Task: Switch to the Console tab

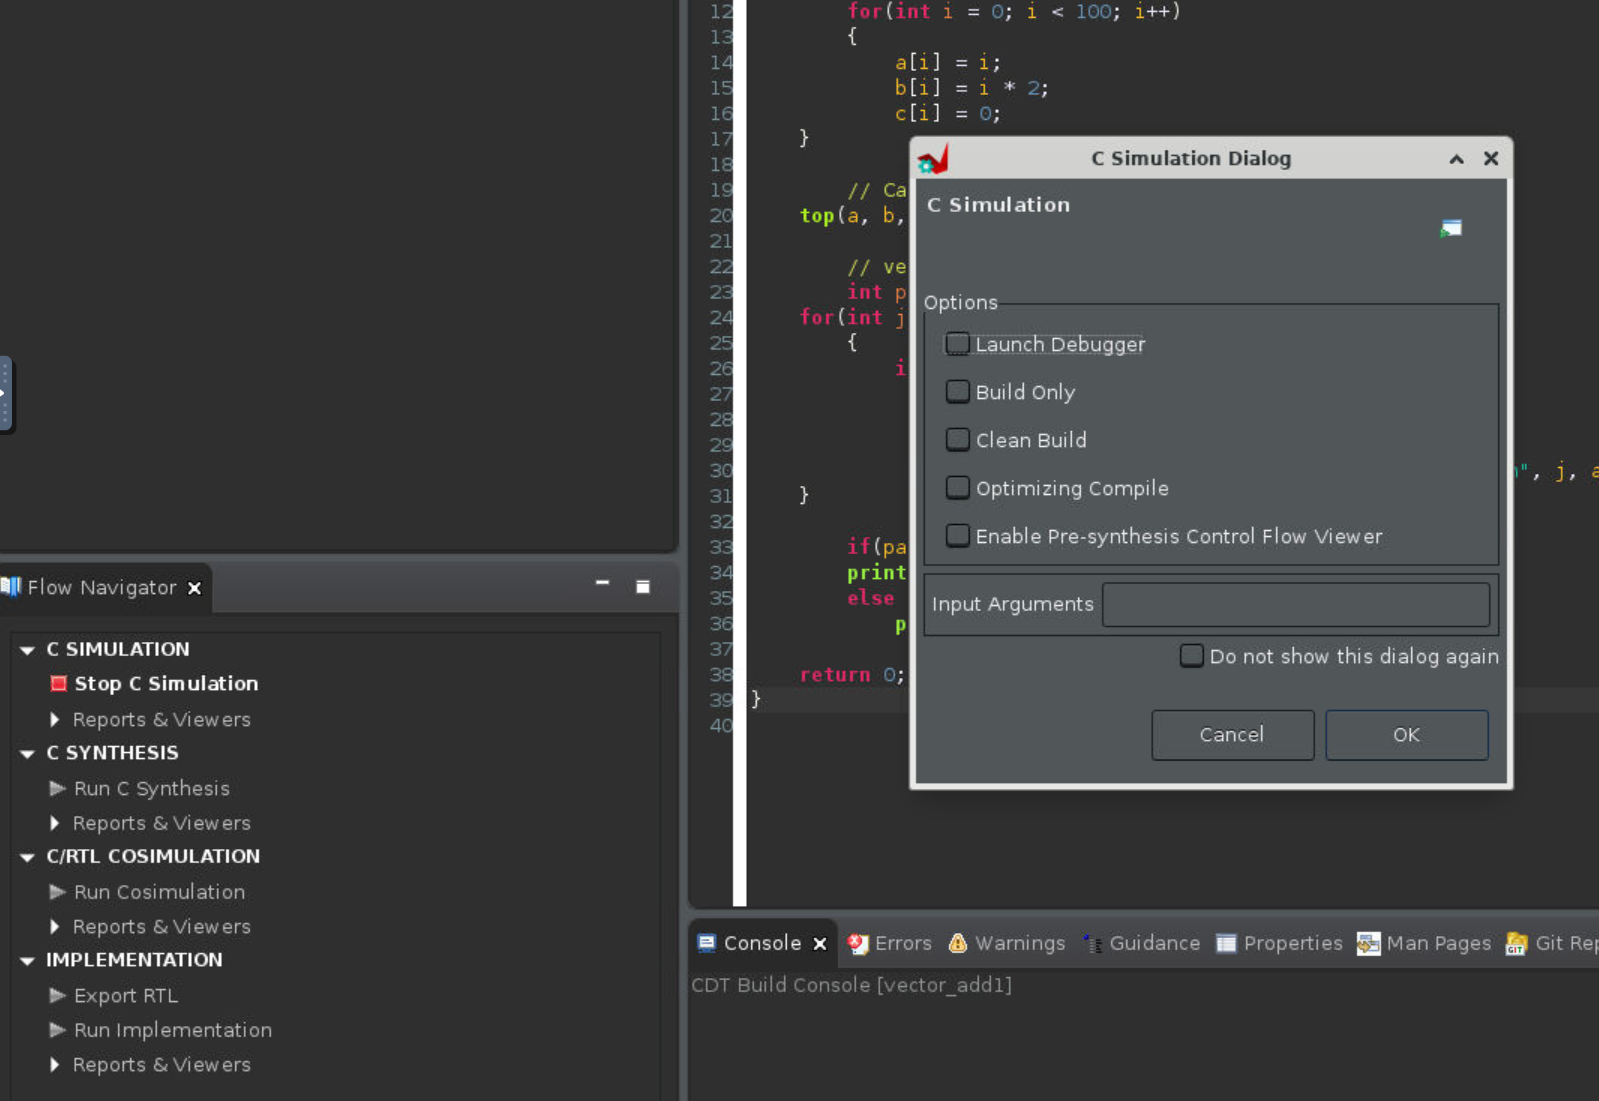Action: (762, 943)
